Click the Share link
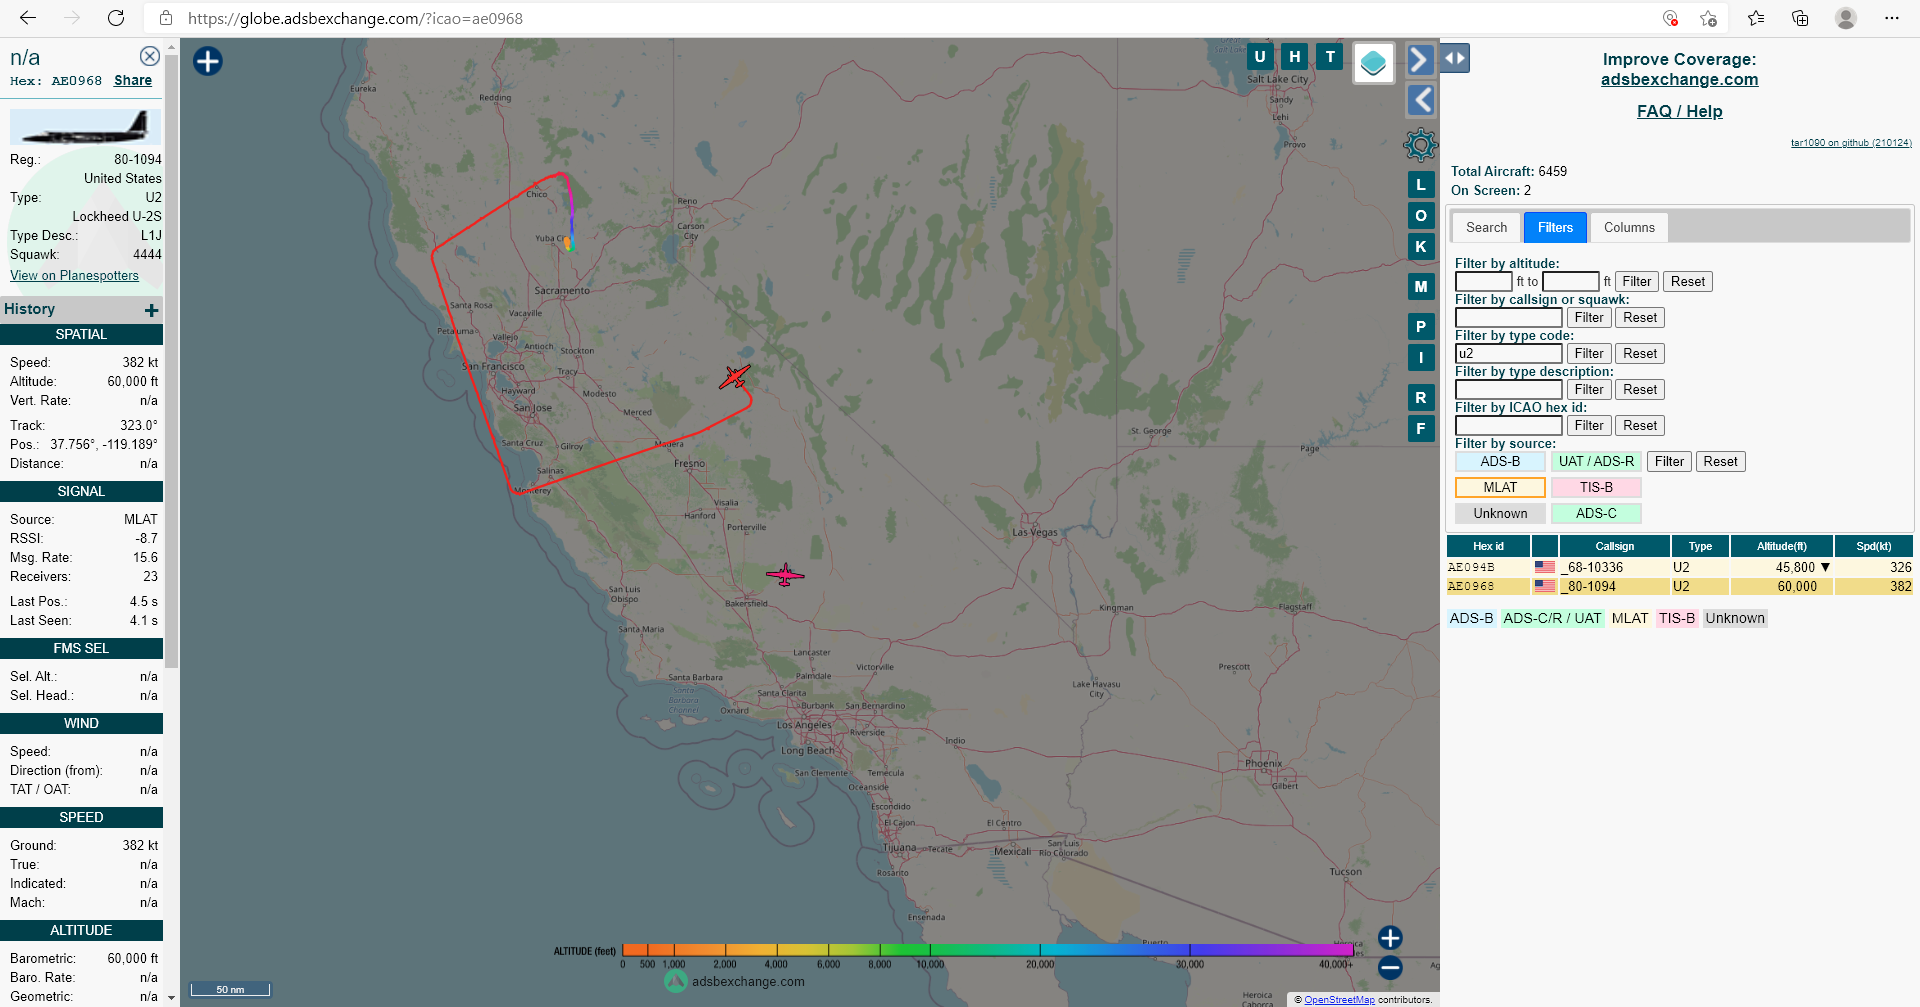1920x1007 pixels. point(133,81)
